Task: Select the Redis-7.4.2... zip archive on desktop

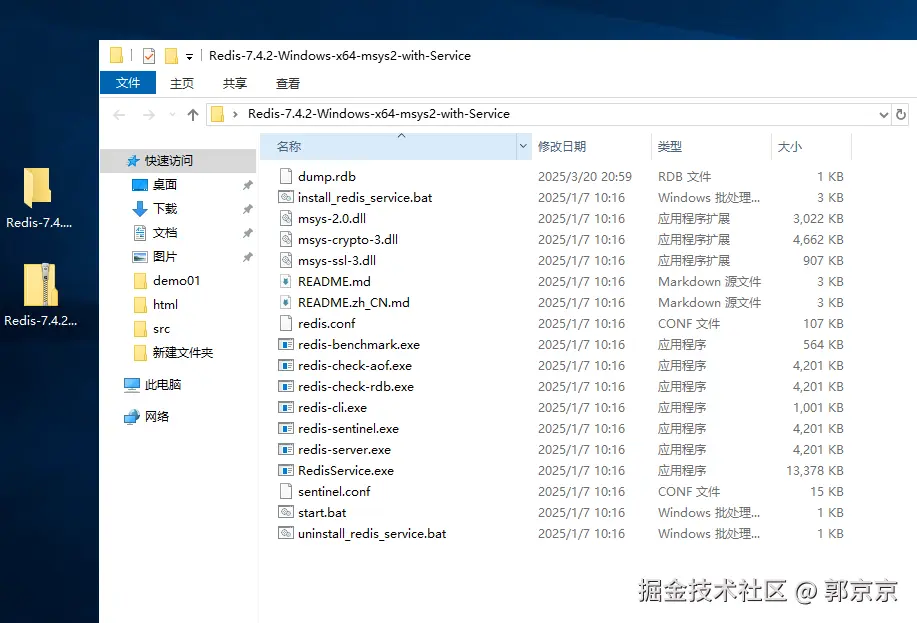Action: [40, 294]
